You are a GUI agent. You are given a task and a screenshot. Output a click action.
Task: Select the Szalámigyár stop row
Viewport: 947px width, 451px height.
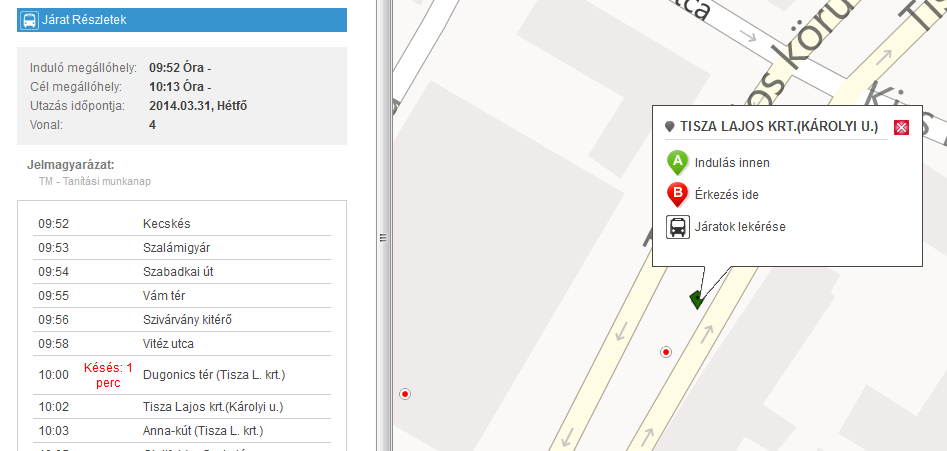tap(182, 248)
